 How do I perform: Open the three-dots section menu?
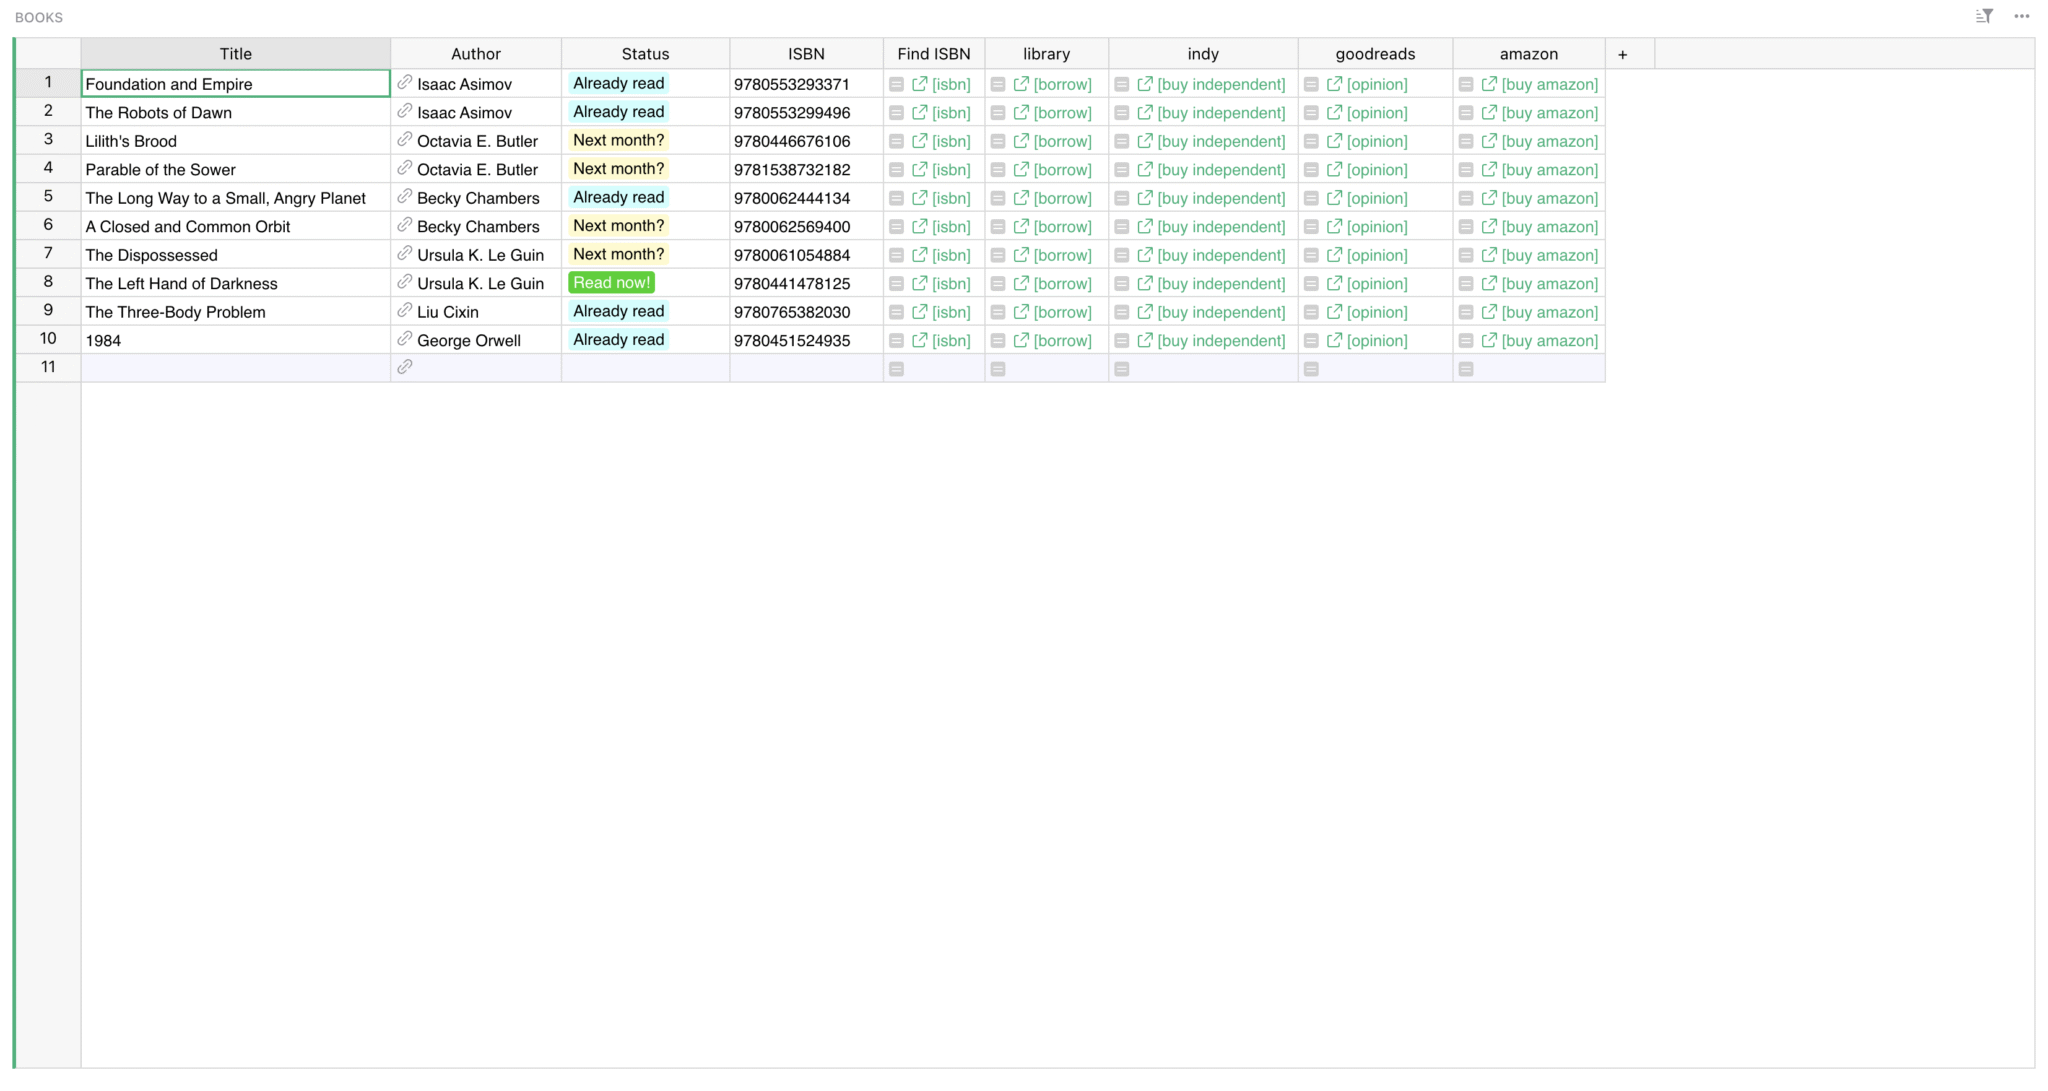point(2021,16)
